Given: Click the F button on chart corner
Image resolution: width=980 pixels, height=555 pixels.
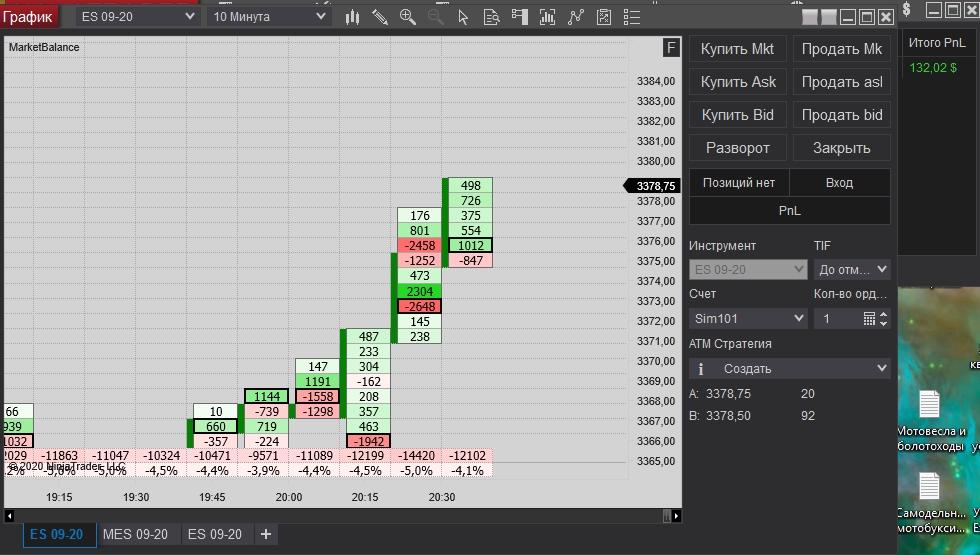Looking at the screenshot, I should [x=671, y=48].
